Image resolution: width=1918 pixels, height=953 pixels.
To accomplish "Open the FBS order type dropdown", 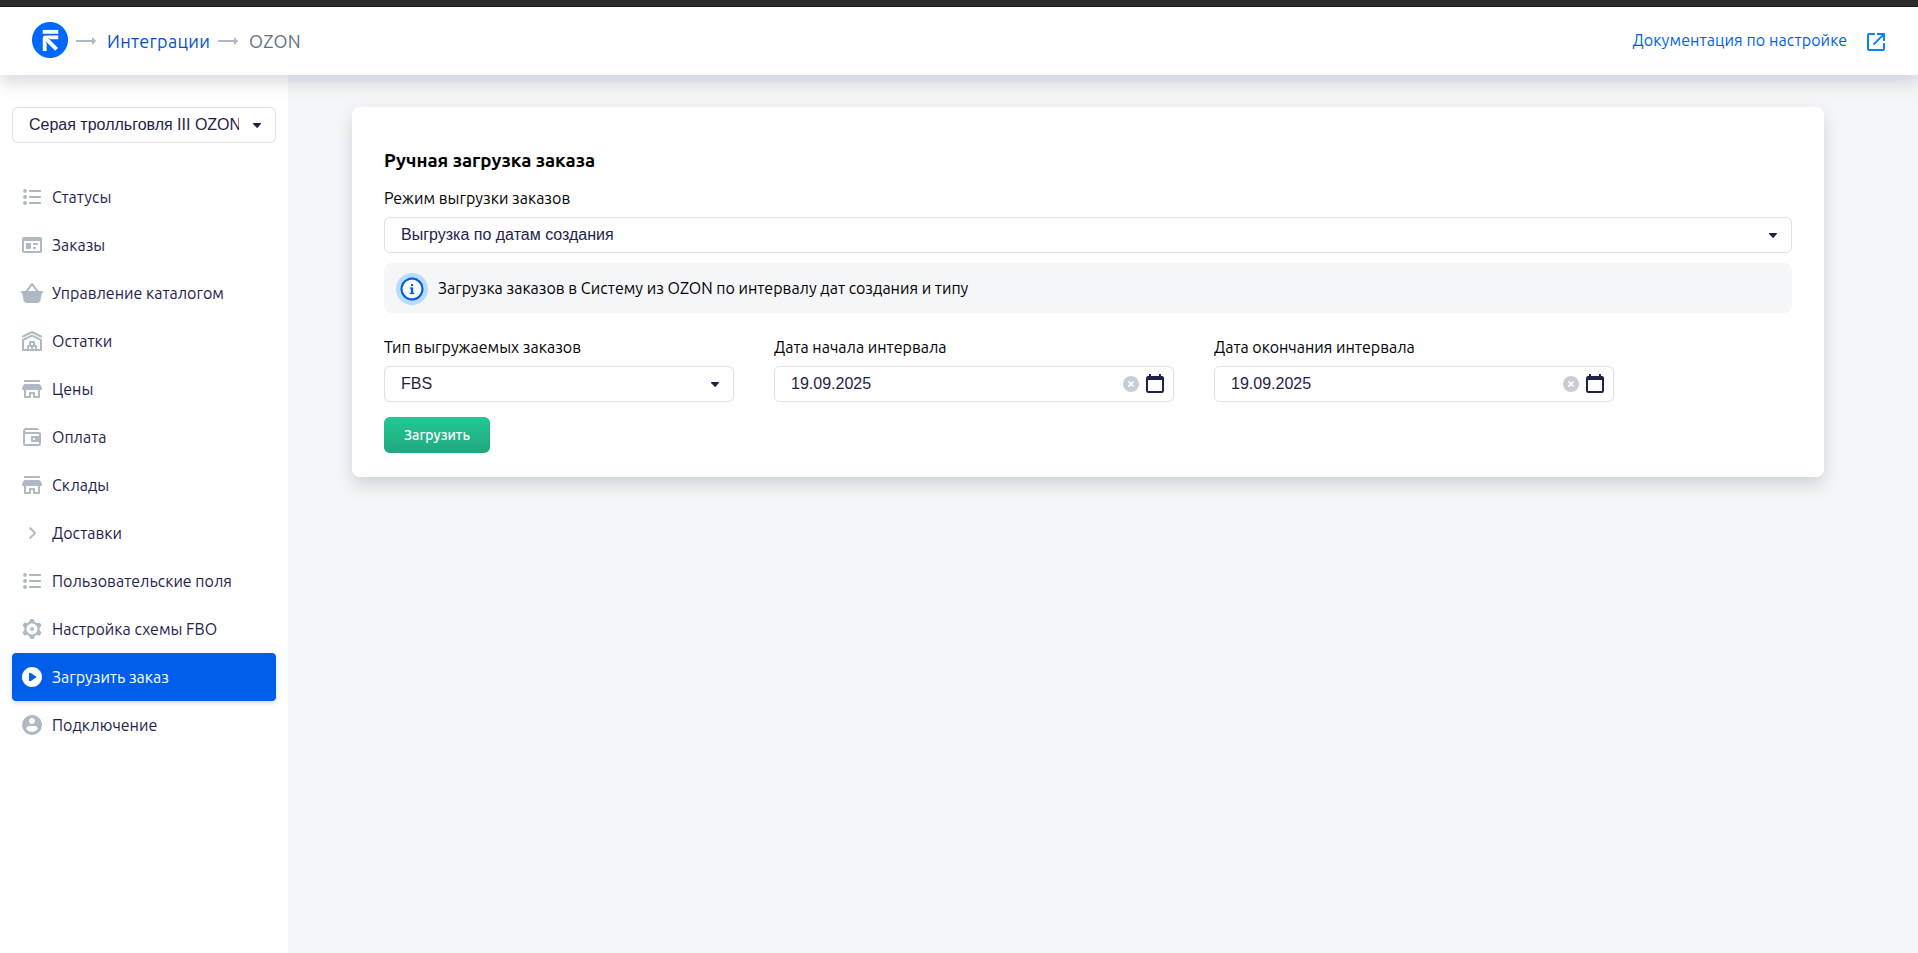I will (558, 384).
